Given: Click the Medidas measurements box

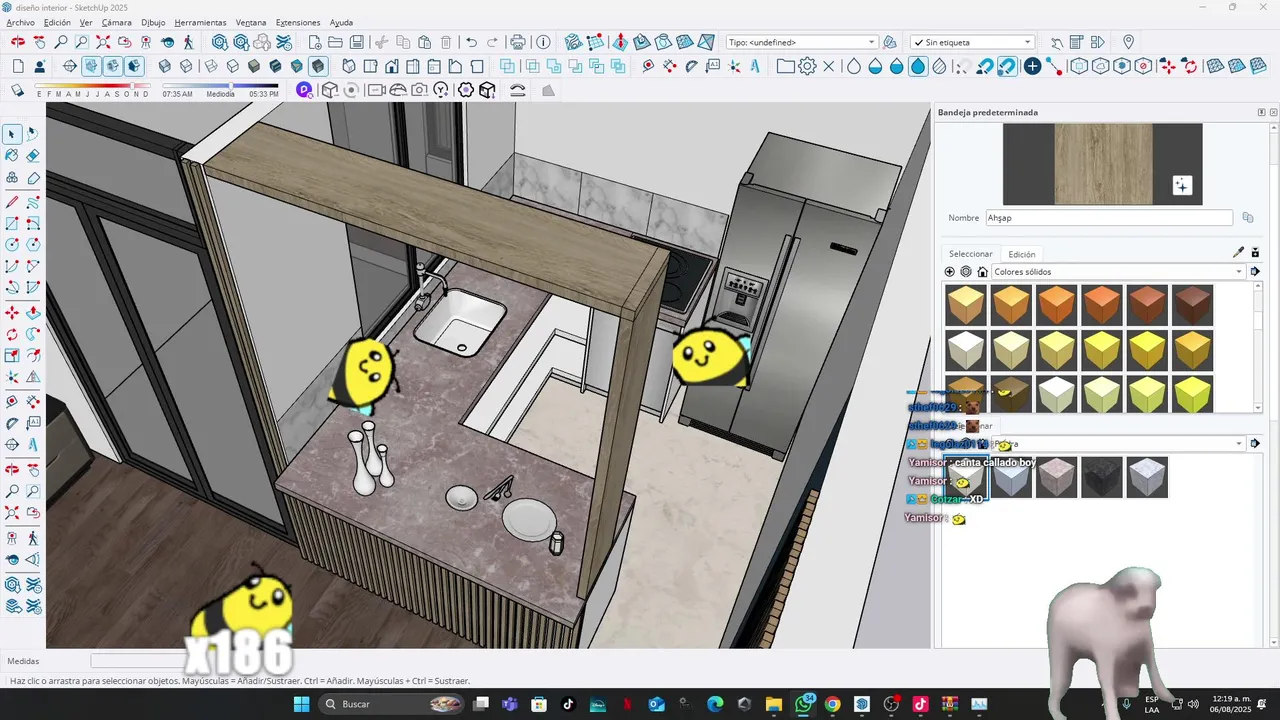Looking at the screenshot, I should coord(138,661).
